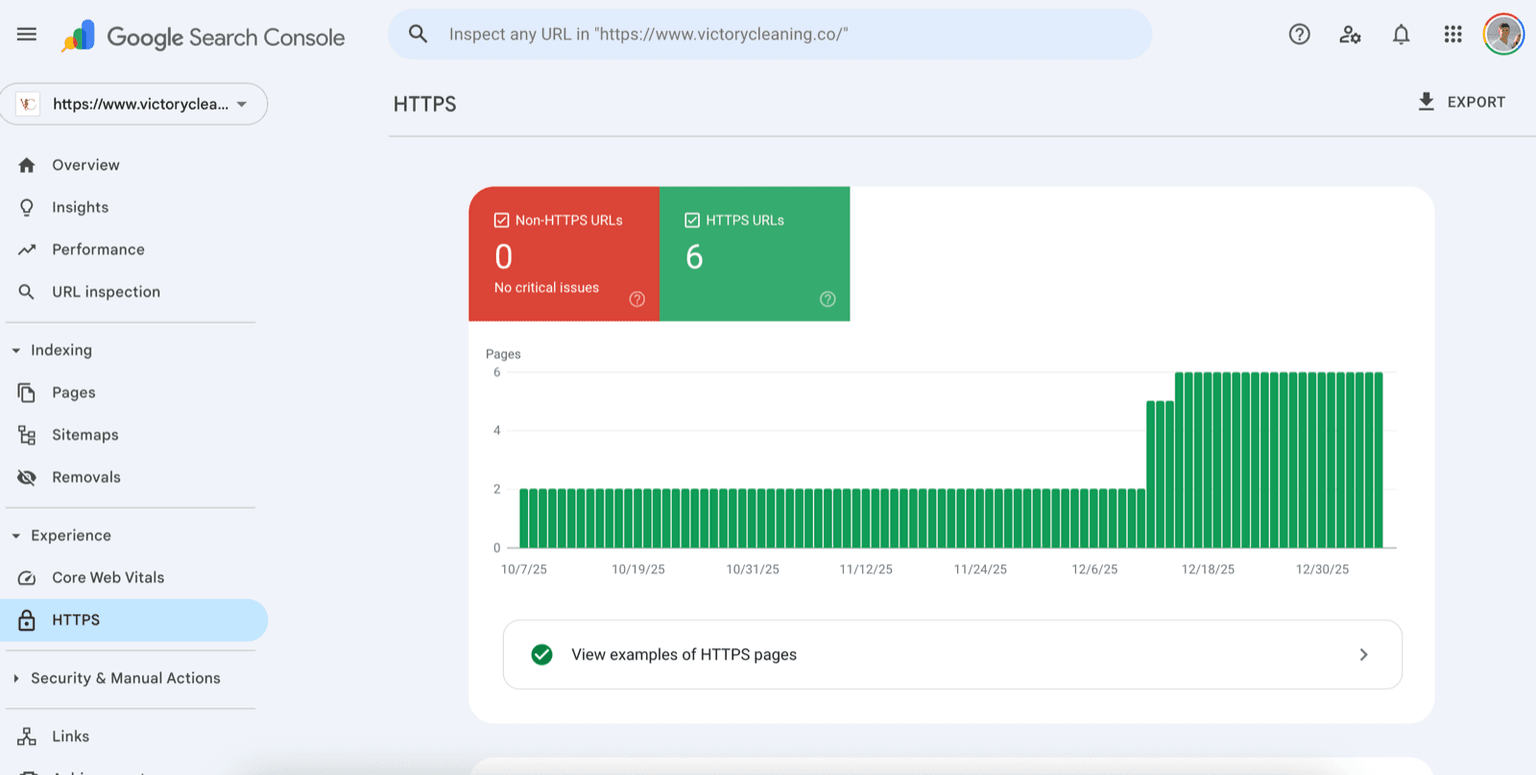Click help icon on Non-HTTPS URLs card
The width and height of the screenshot is (1536, 775).
coord(637,299)
